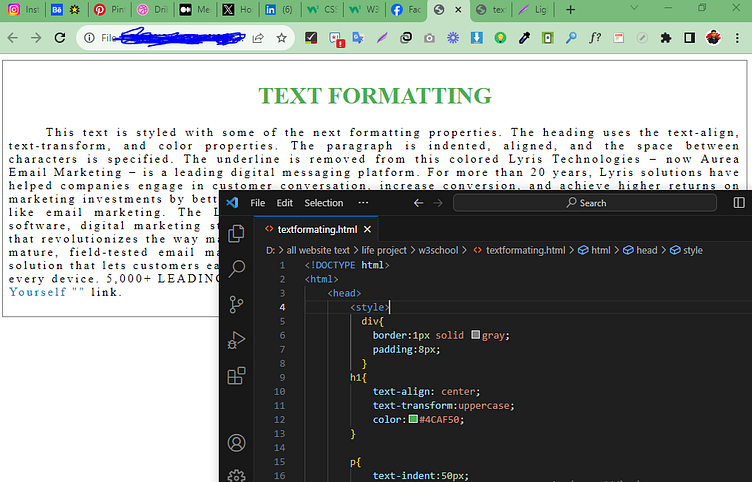Open the Accounts menu in VS Code
This screenshot has width=752, height=482.
pos(237,442)
